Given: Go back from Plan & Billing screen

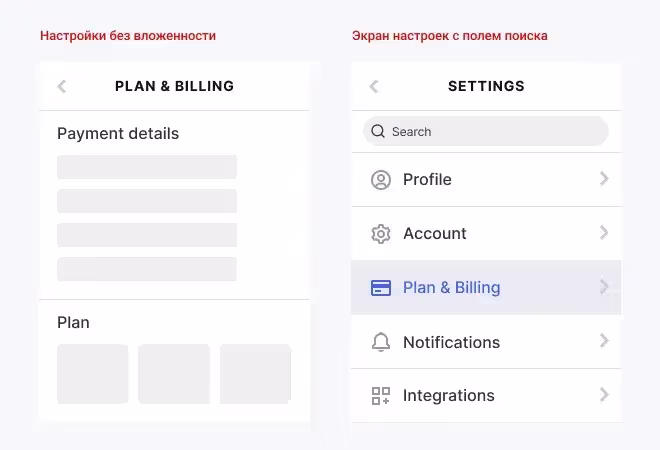Looking at the screenshot, I should (62, 86).
